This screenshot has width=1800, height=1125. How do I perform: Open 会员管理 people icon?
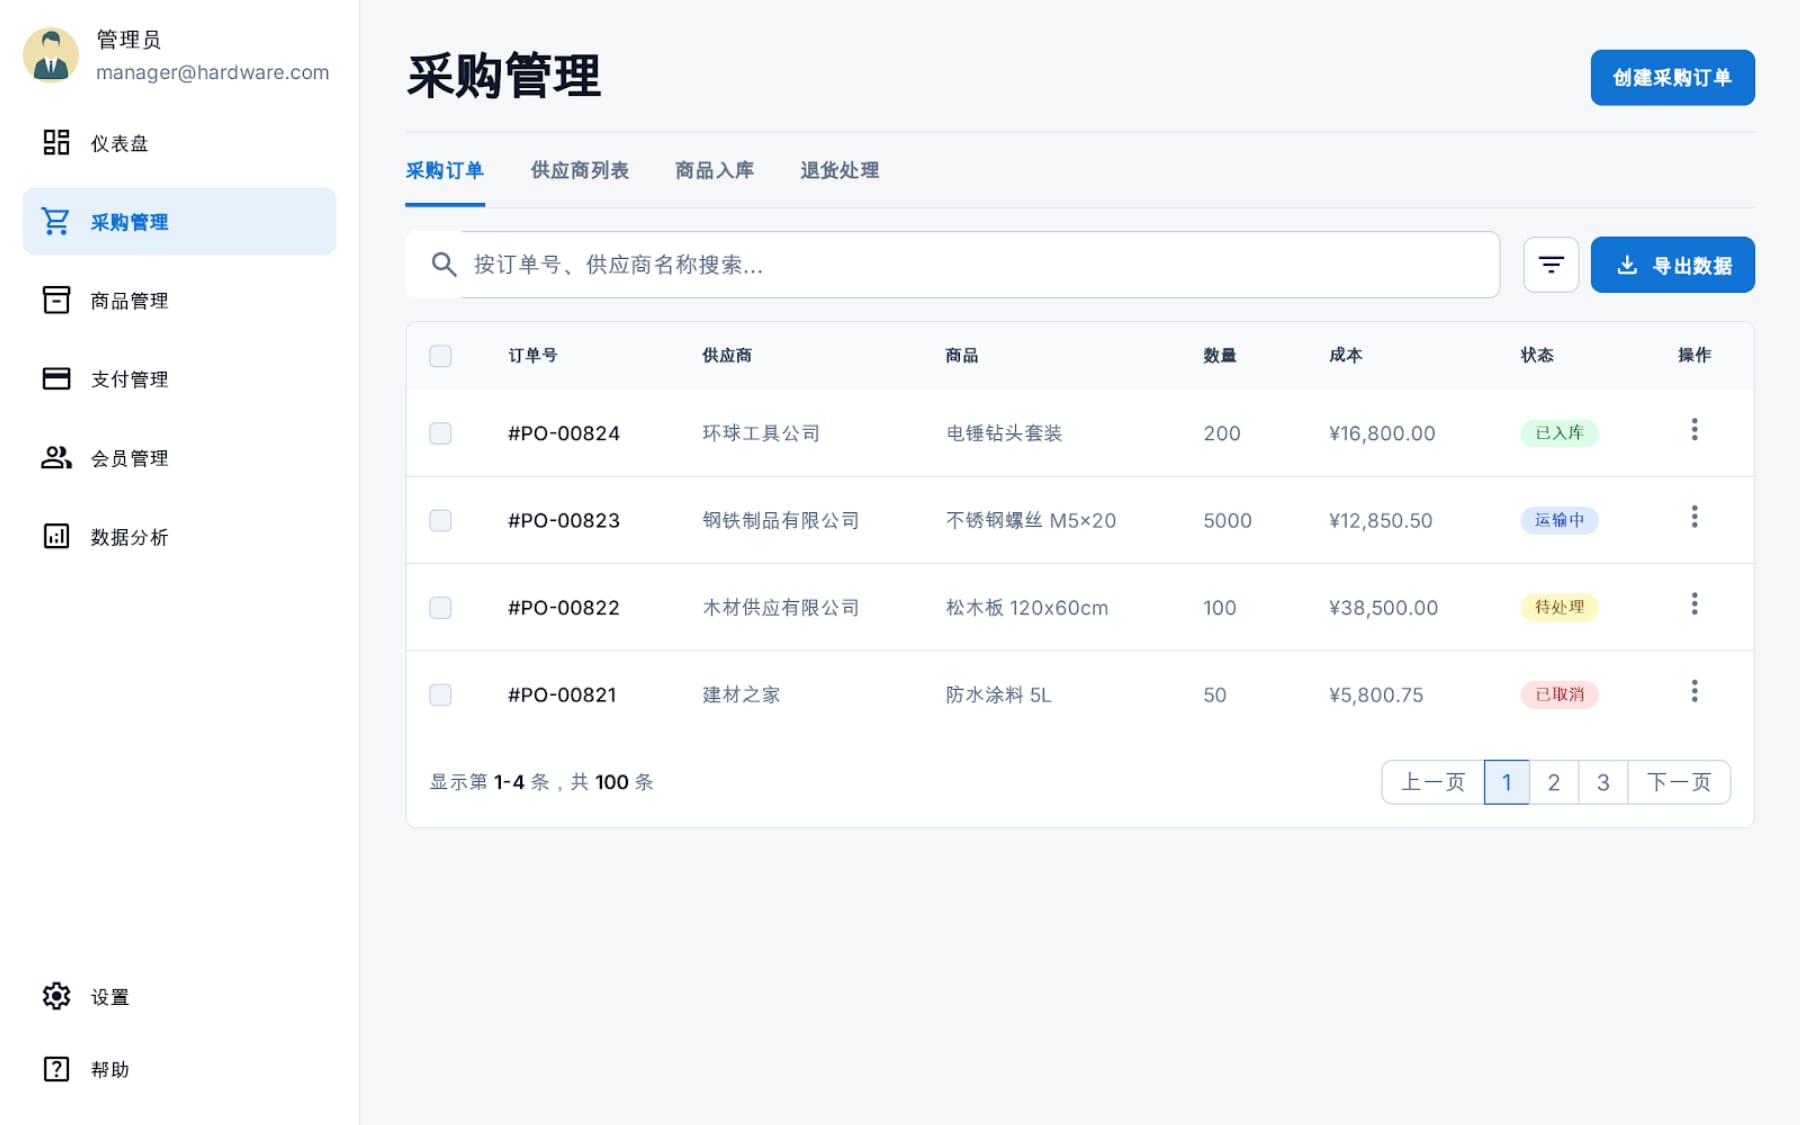56,458
